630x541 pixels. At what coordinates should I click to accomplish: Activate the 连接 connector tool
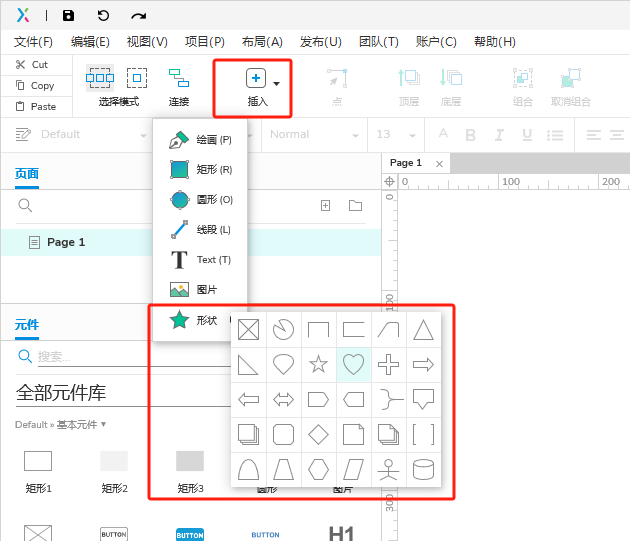[x=179, y=87]
